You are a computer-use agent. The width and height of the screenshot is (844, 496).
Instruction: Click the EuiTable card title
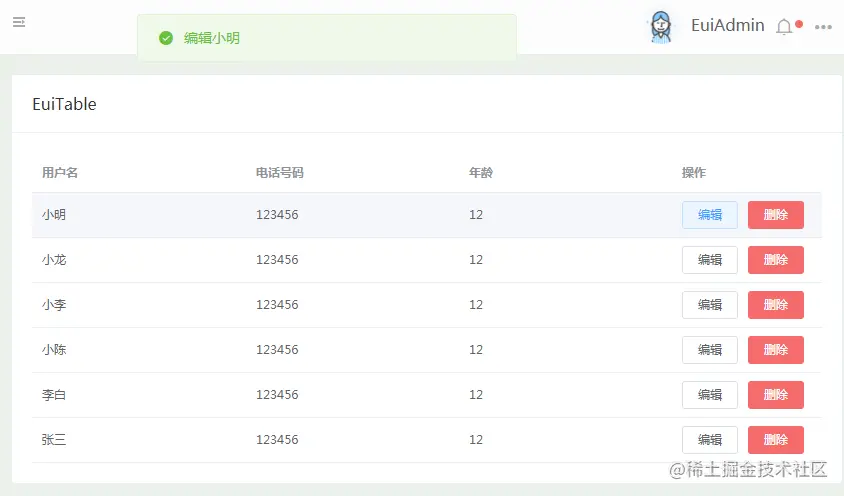[x=65, y=104]
